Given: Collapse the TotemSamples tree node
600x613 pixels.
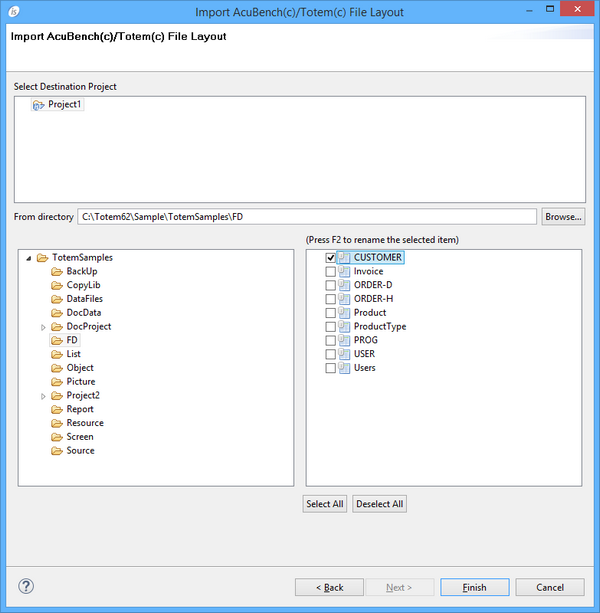Looking at the screenshot, I should [28, 258].
